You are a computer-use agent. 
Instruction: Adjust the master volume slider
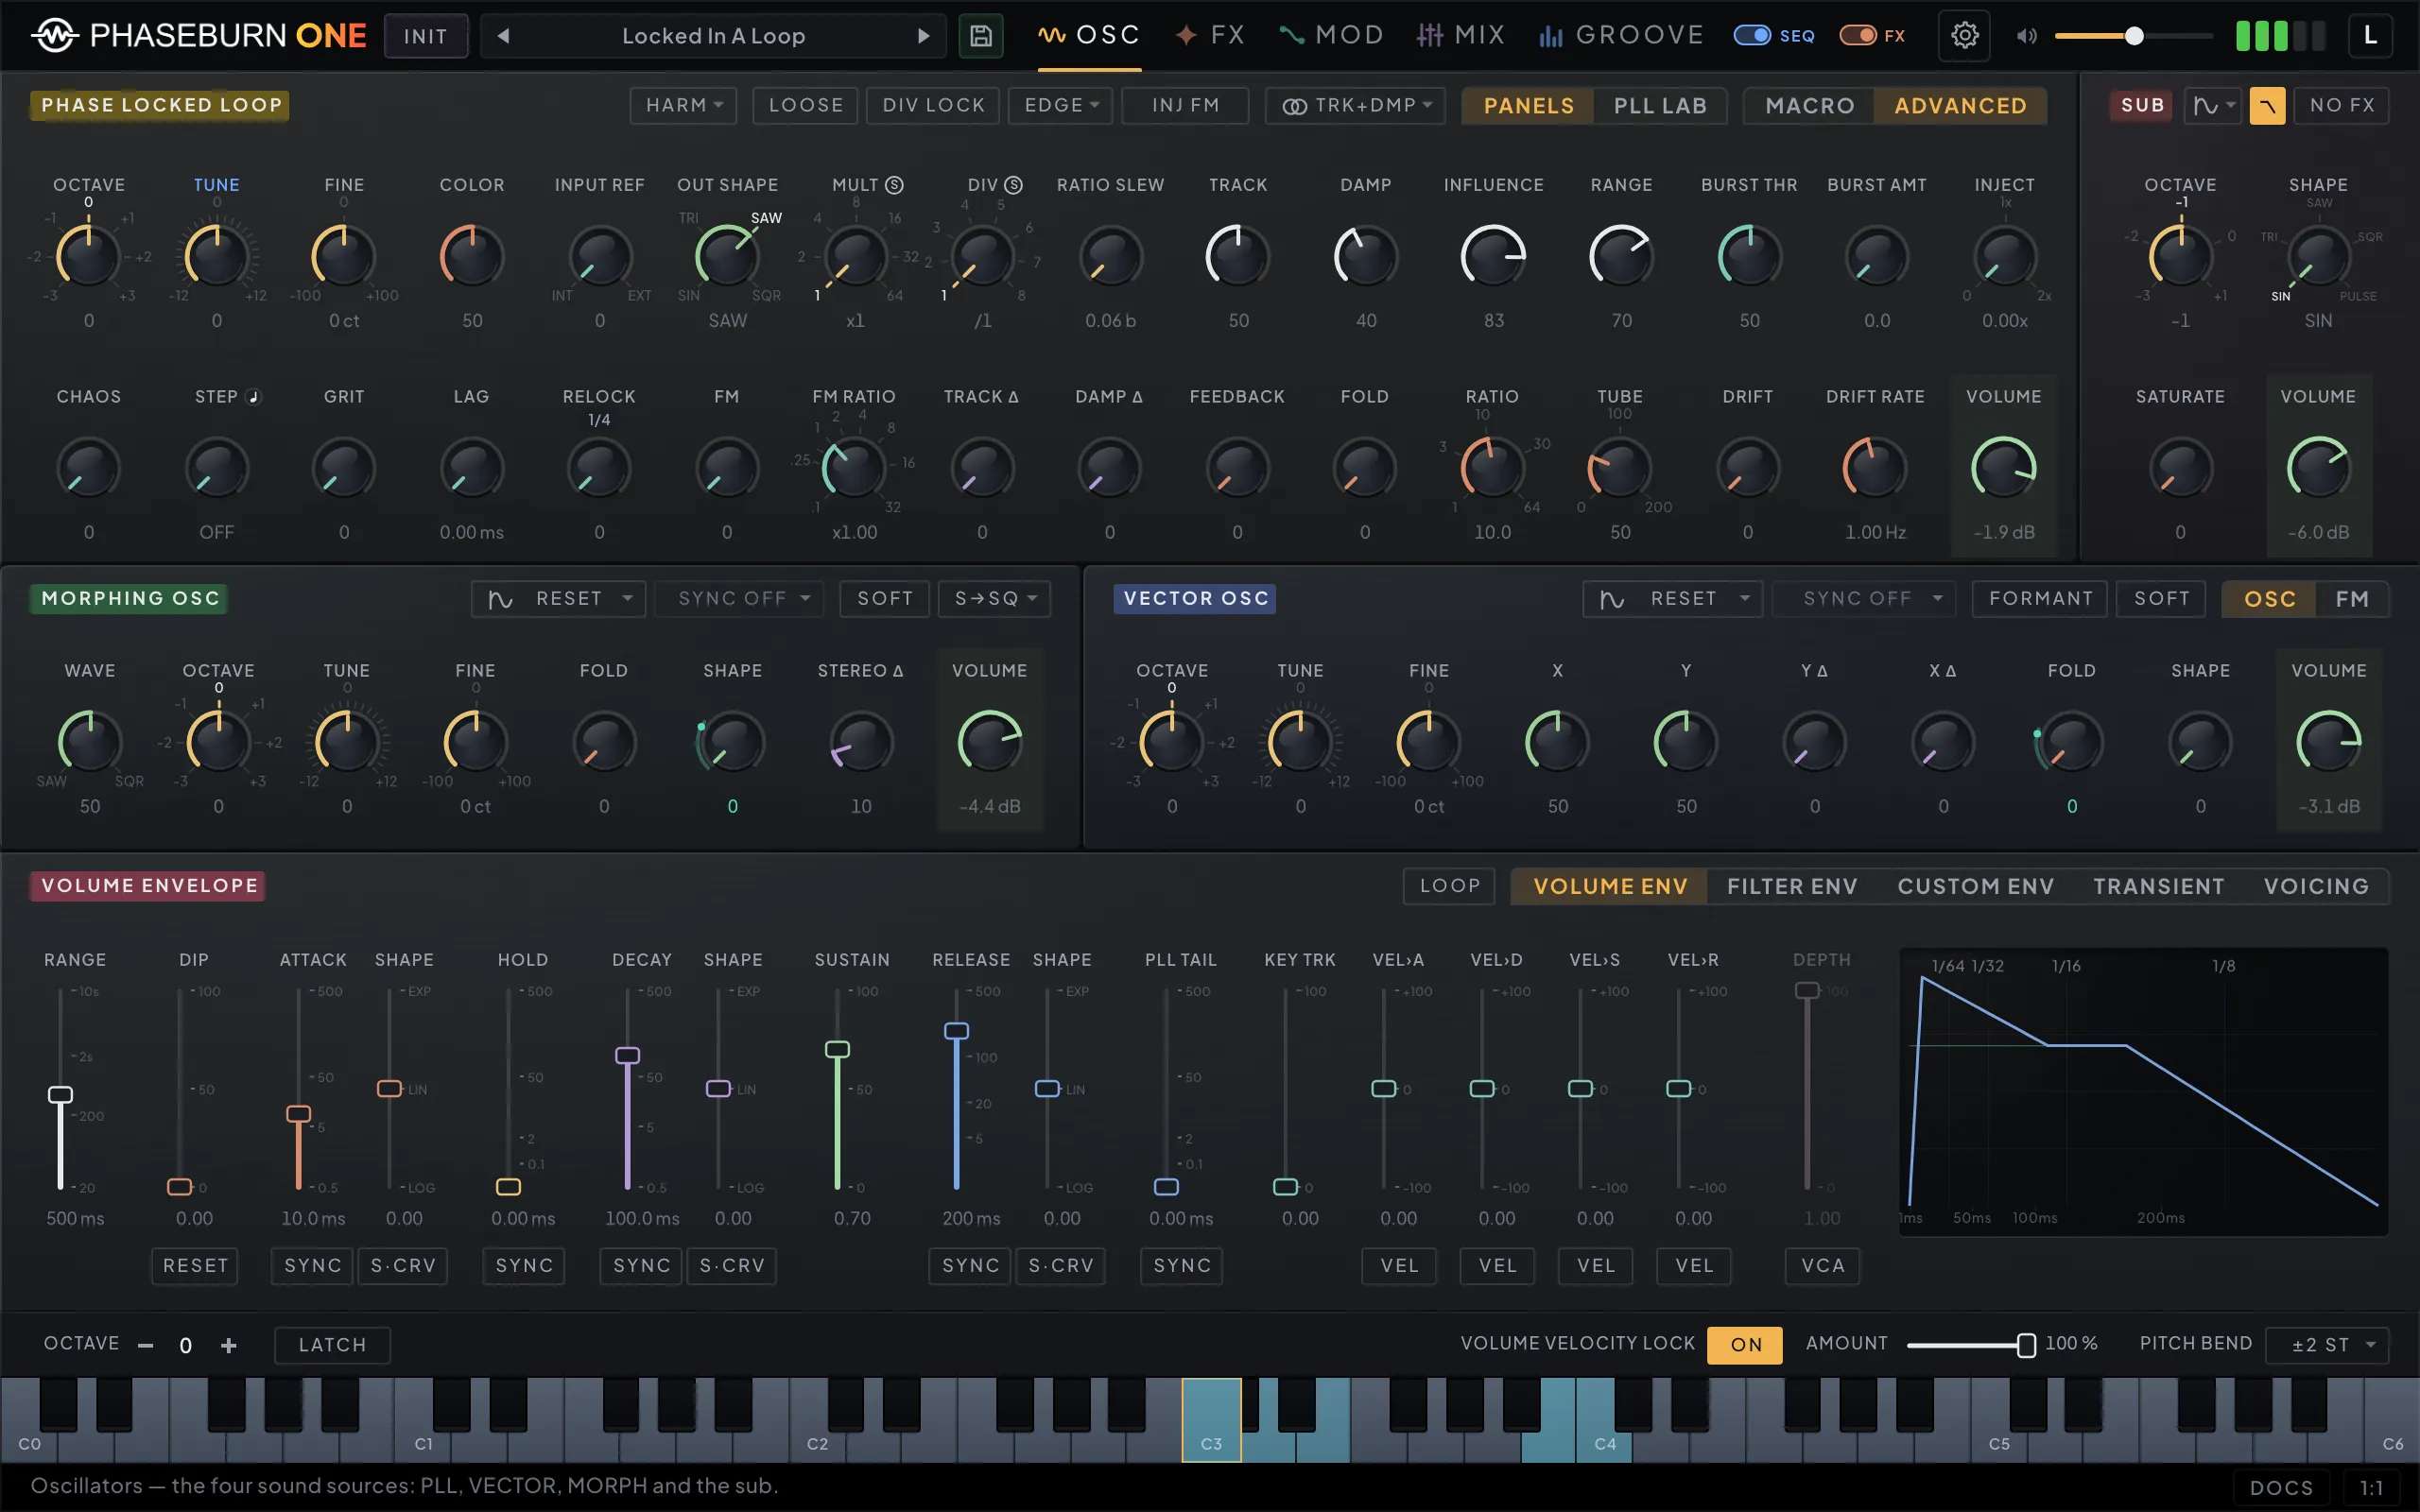click(x=2134, y=36)
